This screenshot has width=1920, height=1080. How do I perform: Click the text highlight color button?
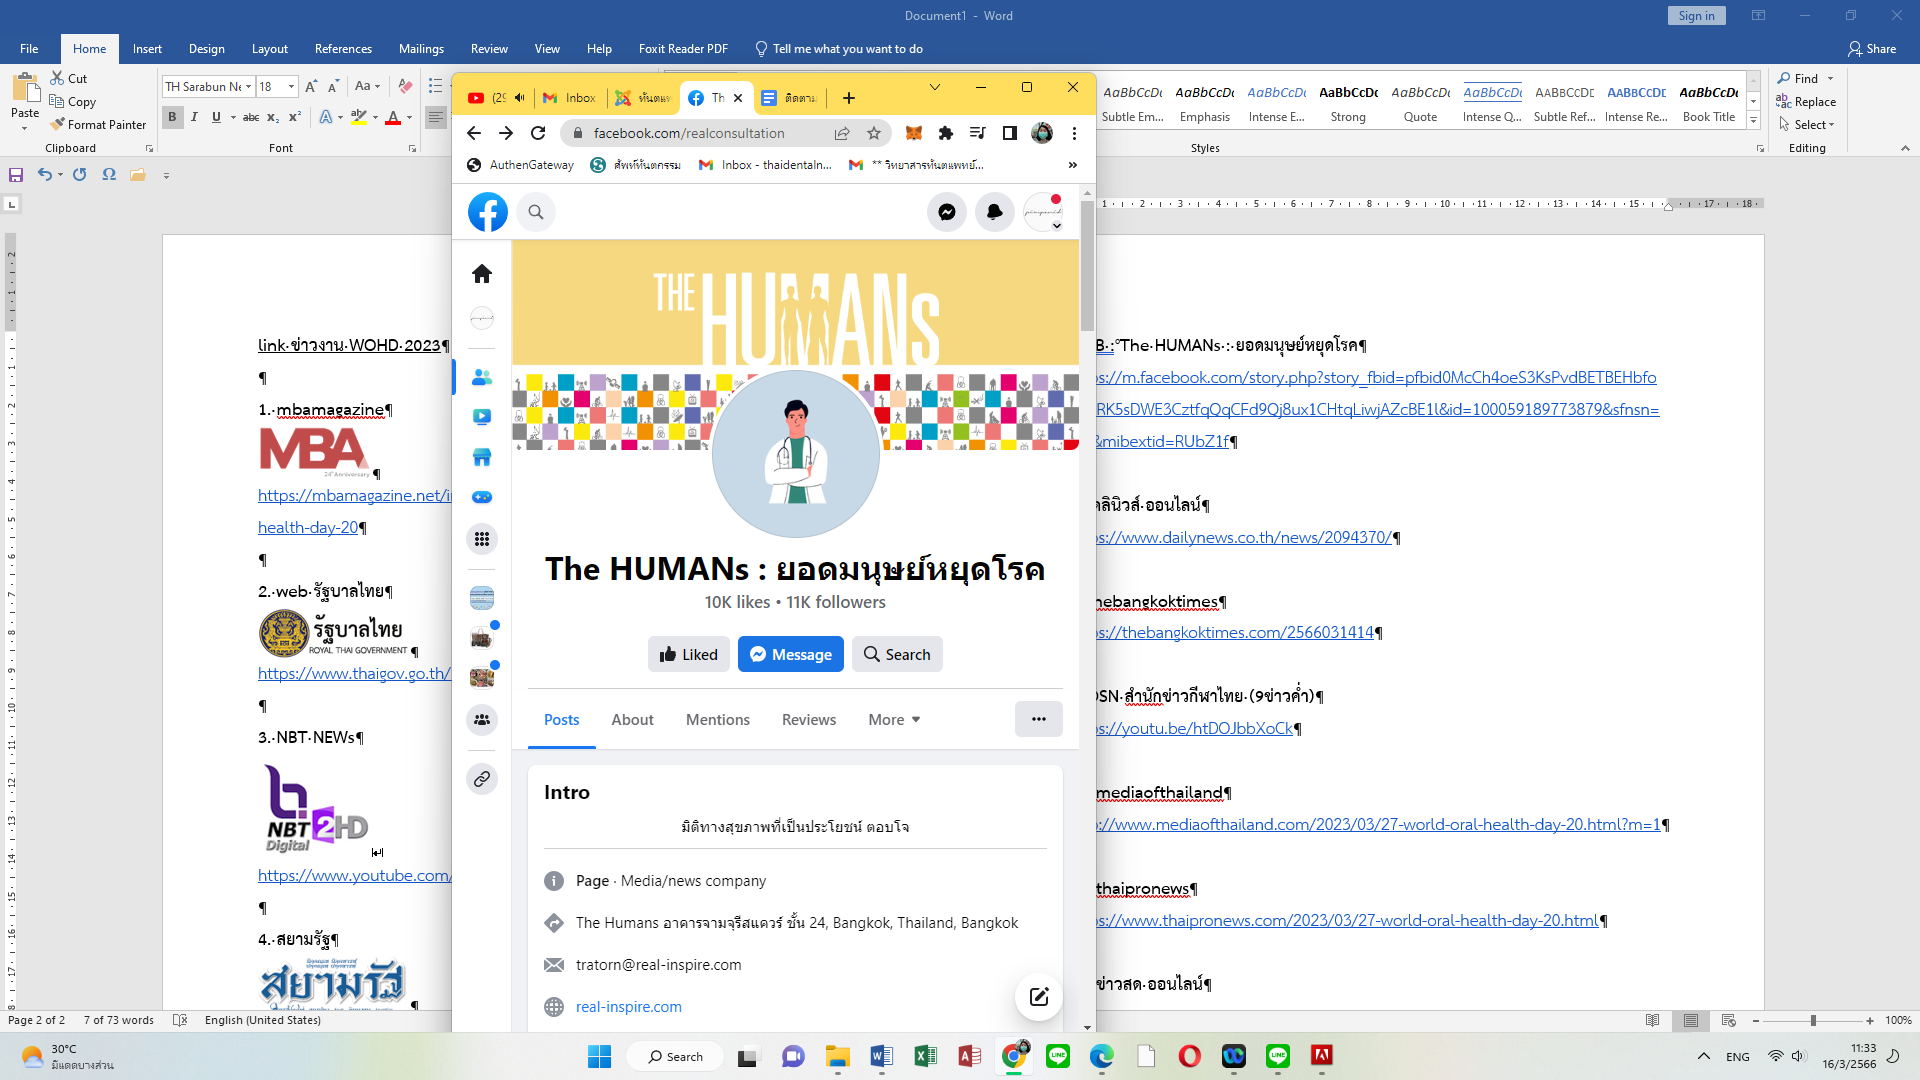pyautogui.click(x=359, y=117)
